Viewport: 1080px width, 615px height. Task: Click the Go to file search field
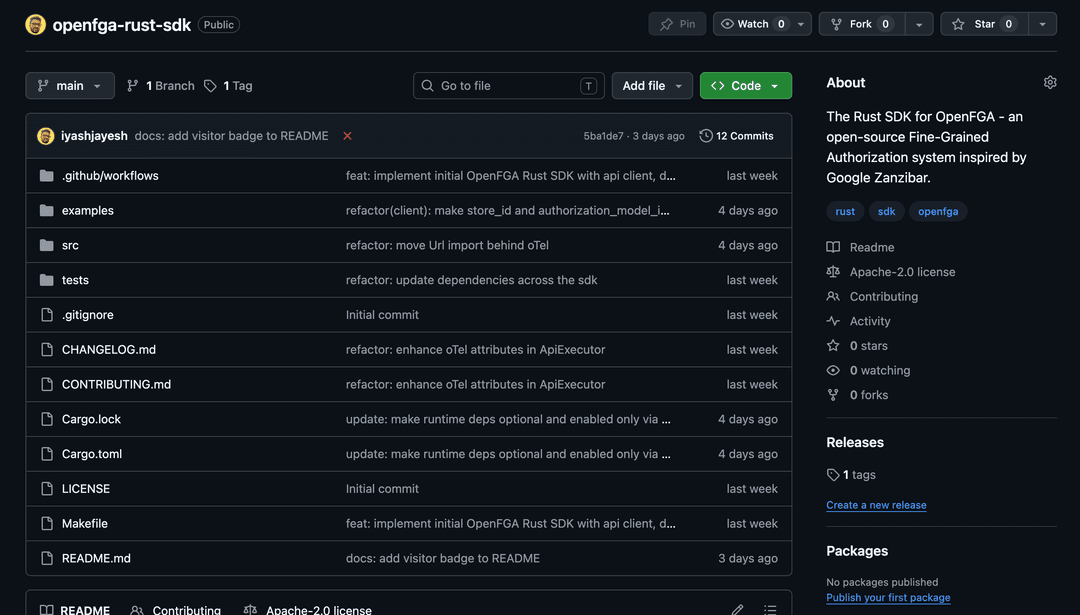[508, 85]
